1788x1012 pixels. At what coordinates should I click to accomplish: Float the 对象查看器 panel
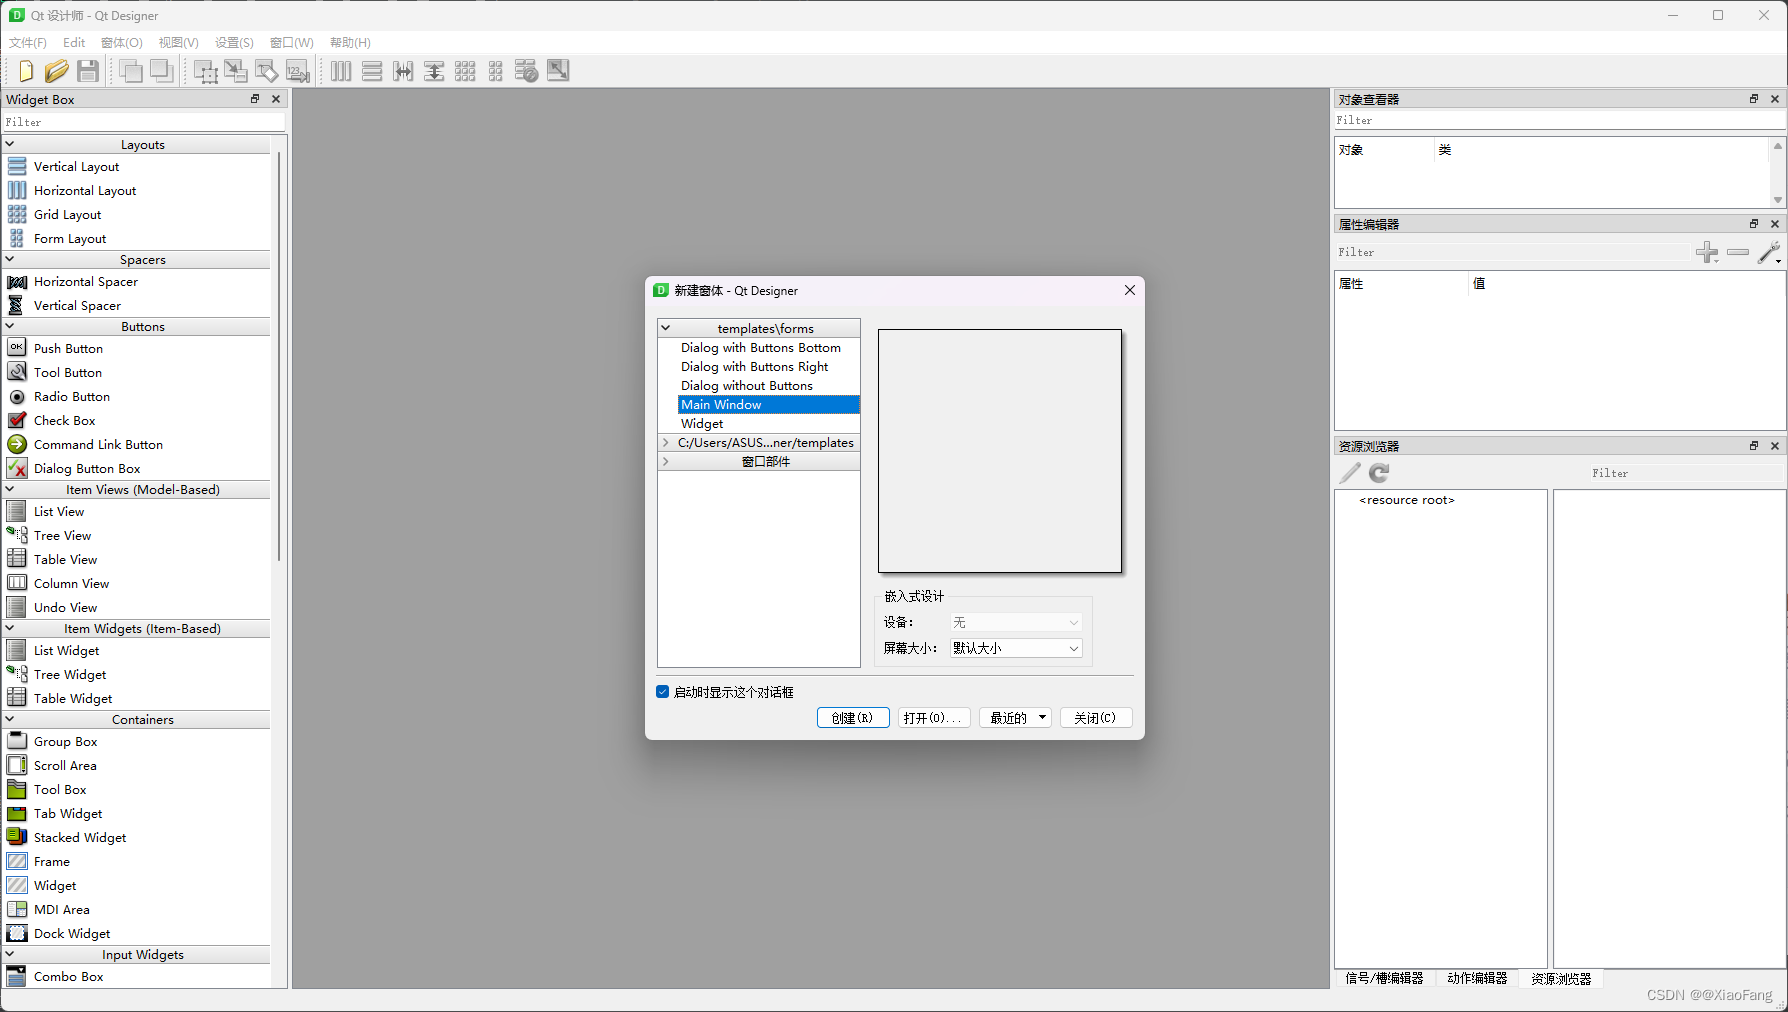coord(1753,99)
